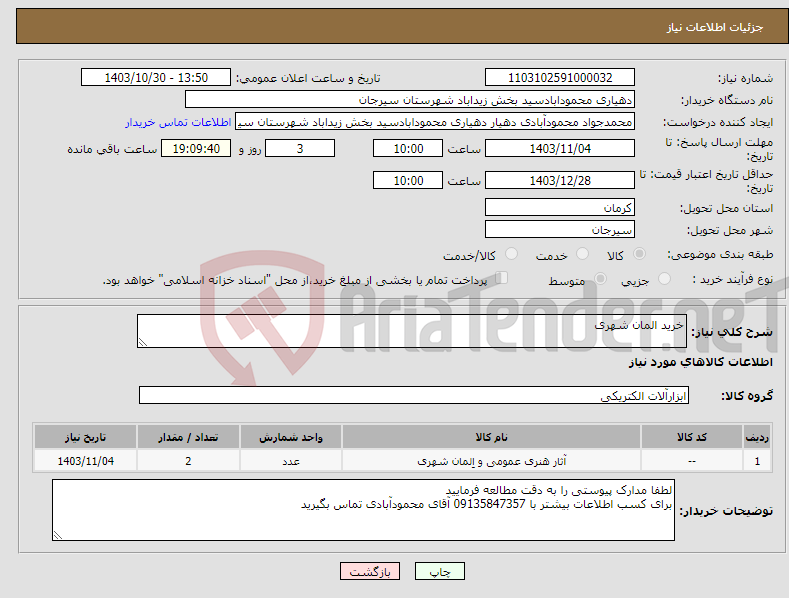Click the جزئیات اطلاعات نیاز header title
The image size is (789, 598).
click(715, 27)
